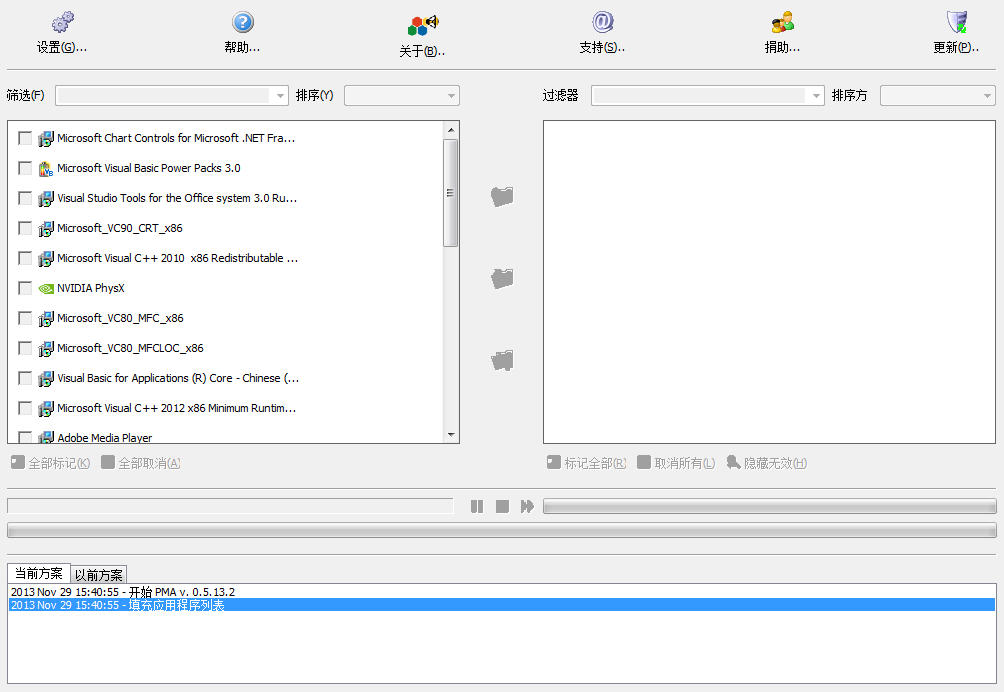Tick the Microsoft_VC90_CRT_x86 checkbox
The image size is (1004, 692).
pos(25,228)
